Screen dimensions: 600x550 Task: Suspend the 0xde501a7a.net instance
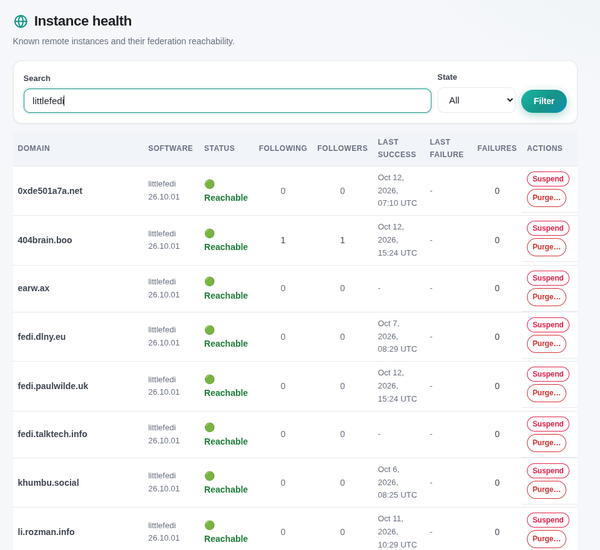click(548, 179)
